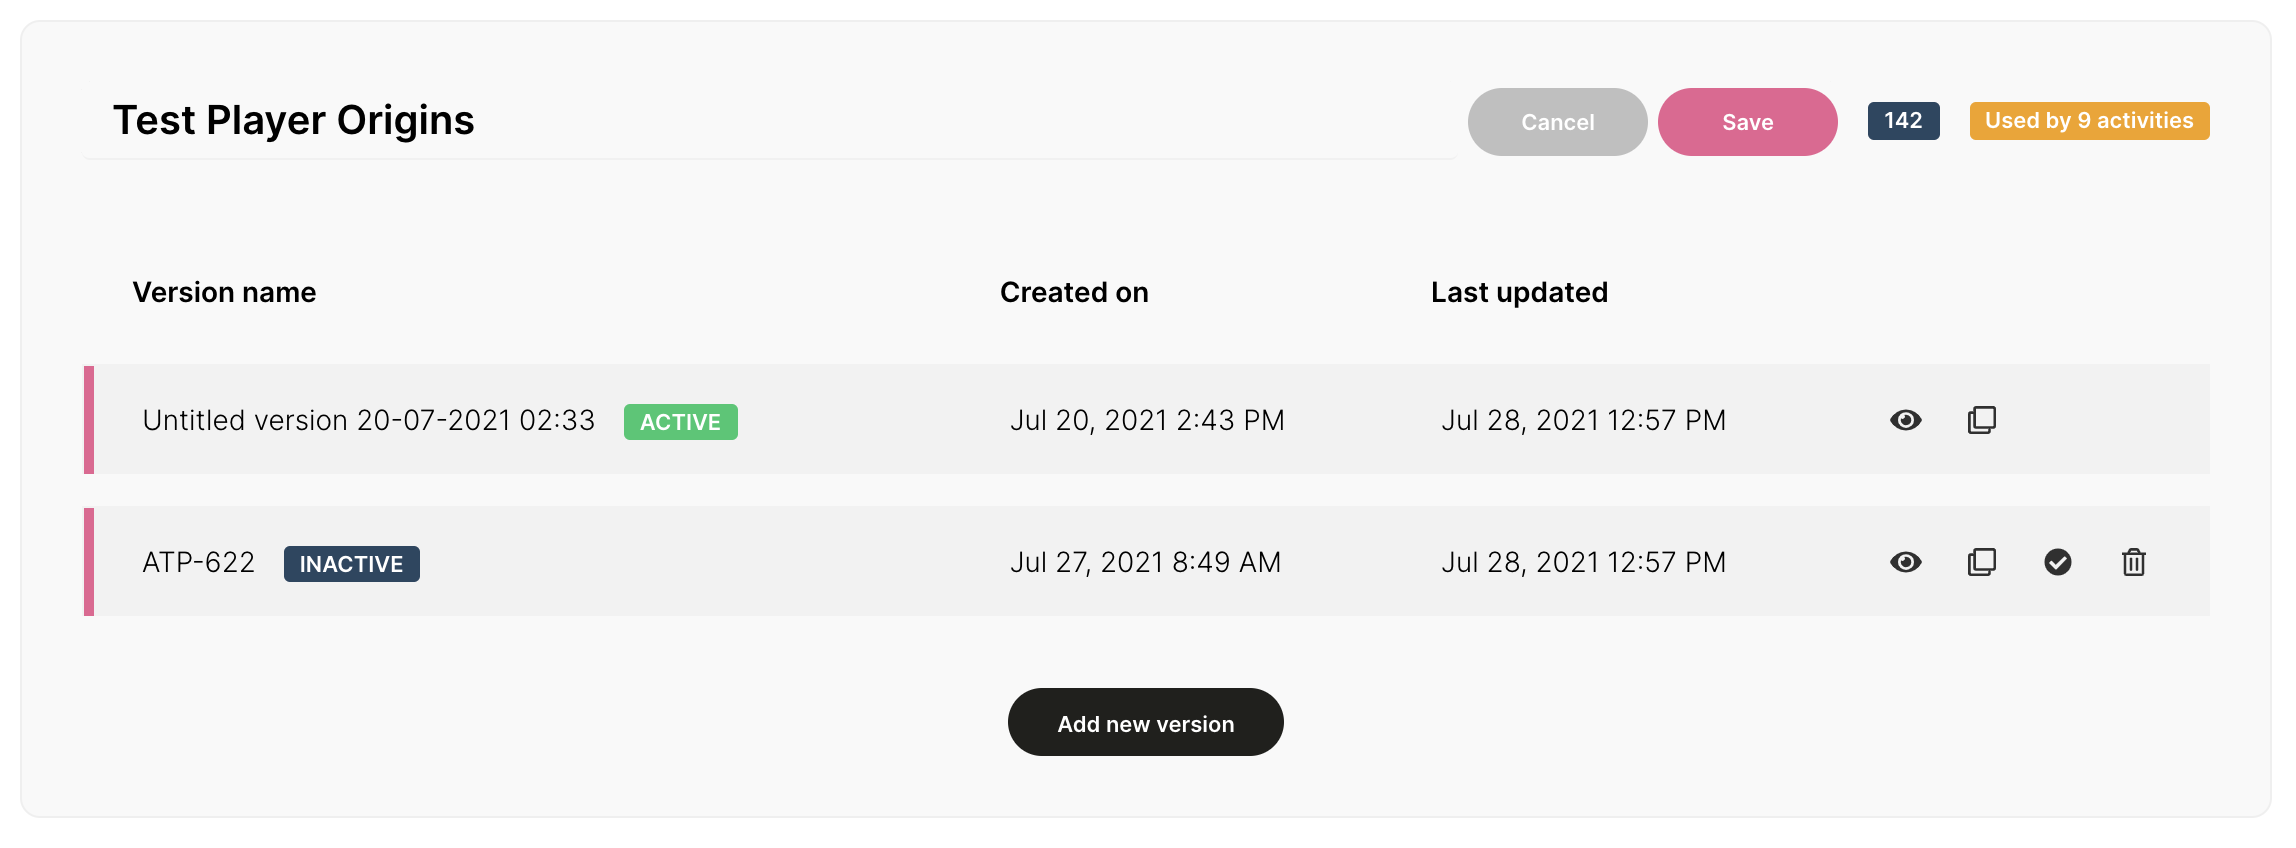
Task: Activate ATP-622 with checkmark icon
Action: coord(2057,562)
